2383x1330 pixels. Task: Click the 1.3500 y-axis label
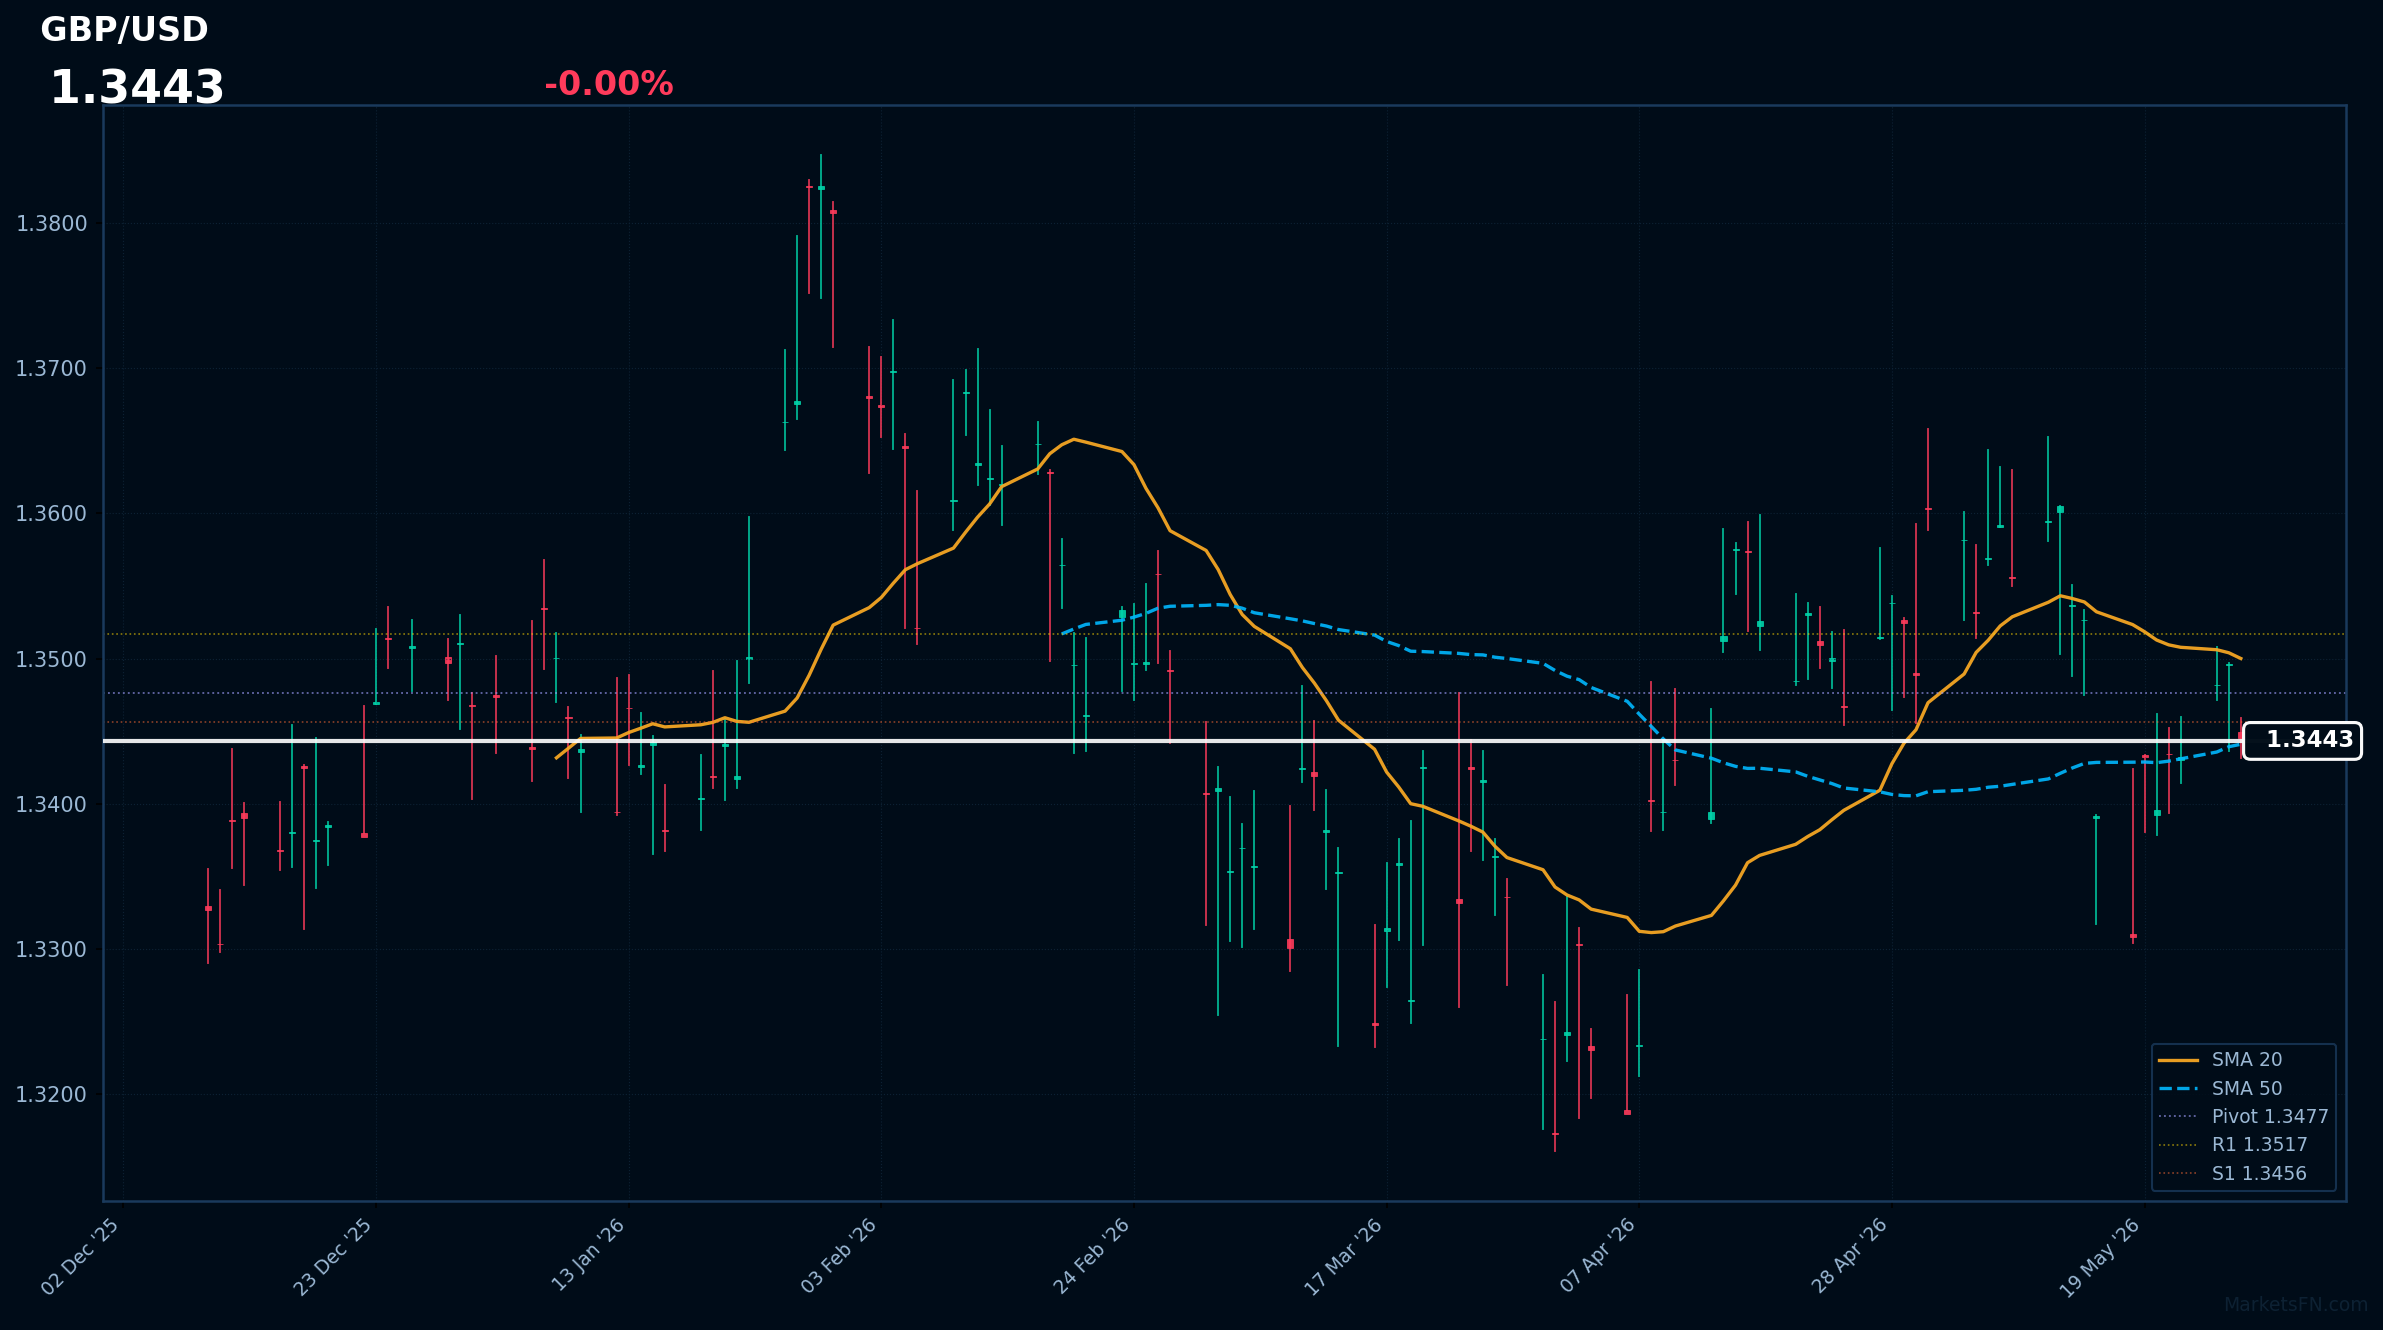coord(52,659)
